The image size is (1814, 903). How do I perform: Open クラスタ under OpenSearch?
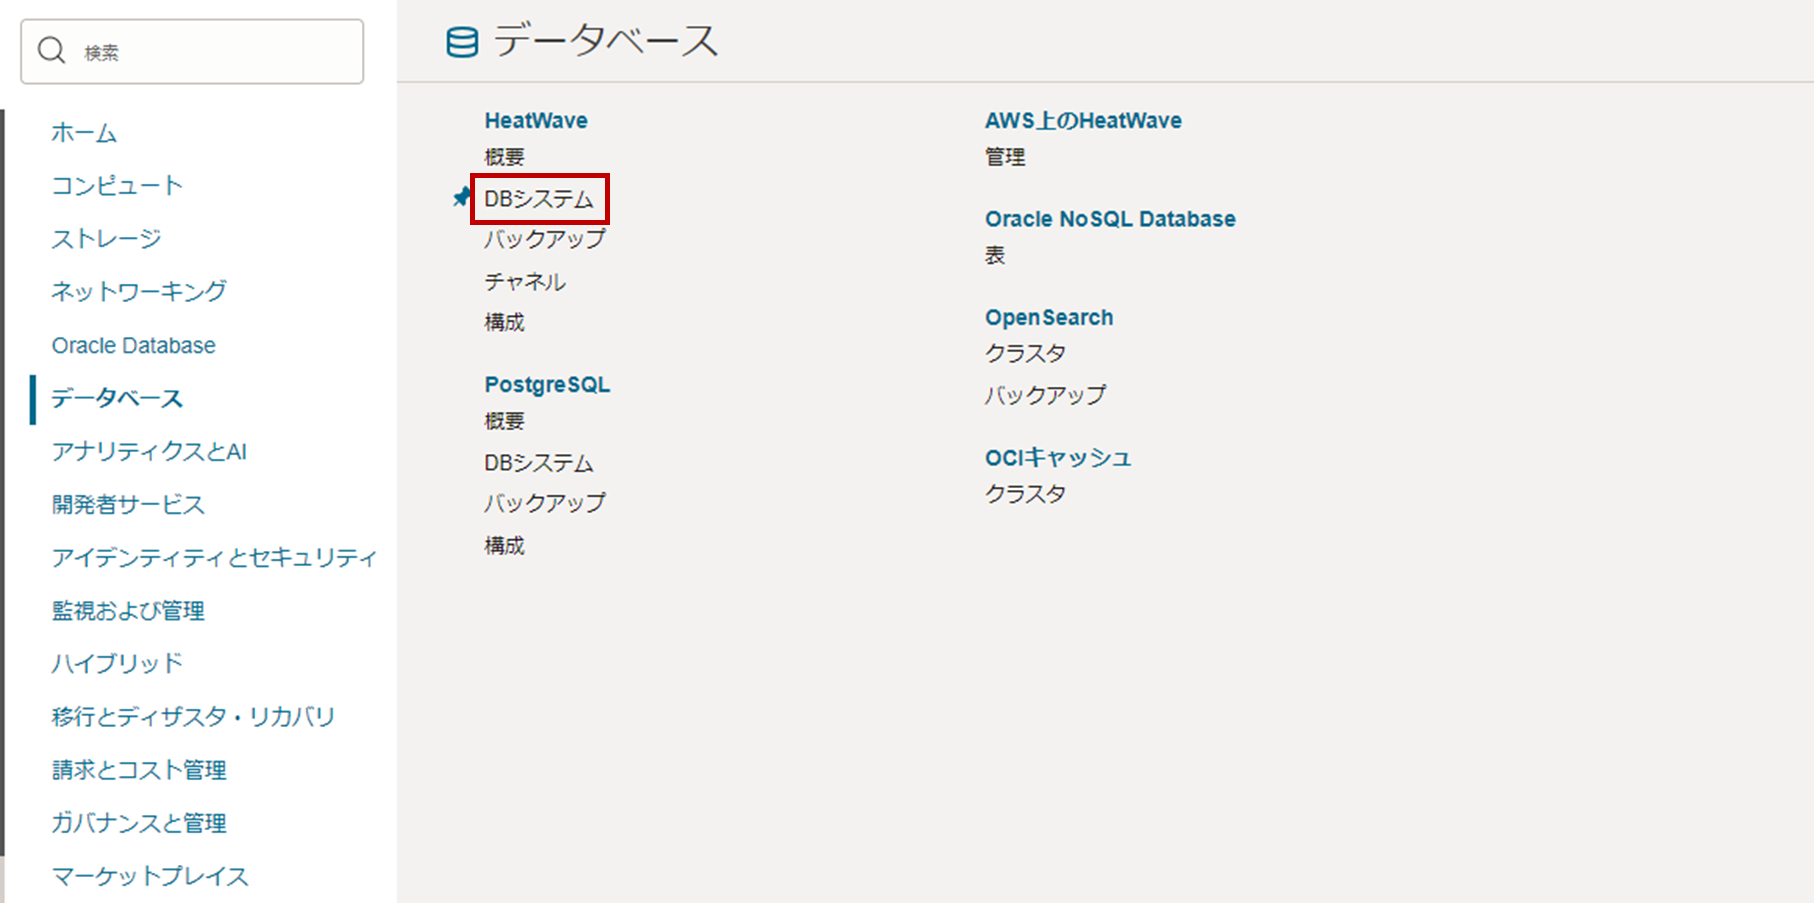click(1025, 353)
